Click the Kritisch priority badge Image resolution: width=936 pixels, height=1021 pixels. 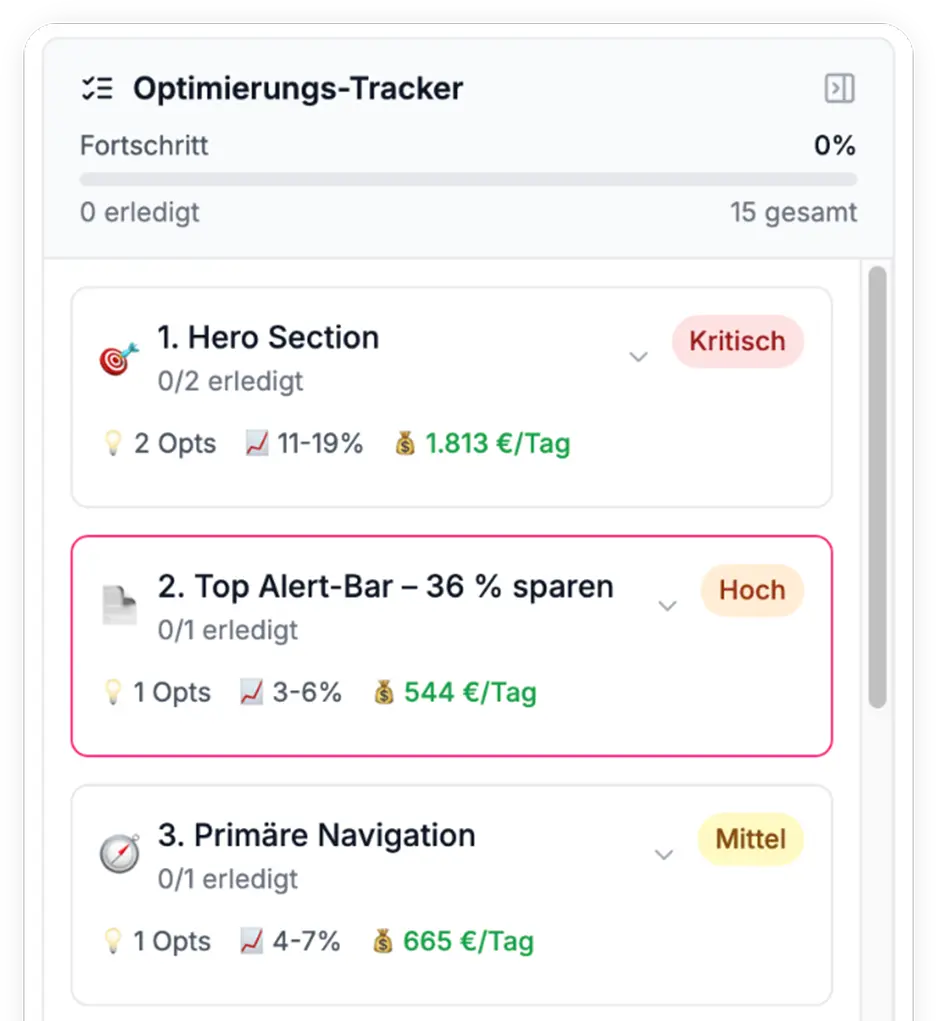coord(737,341)
